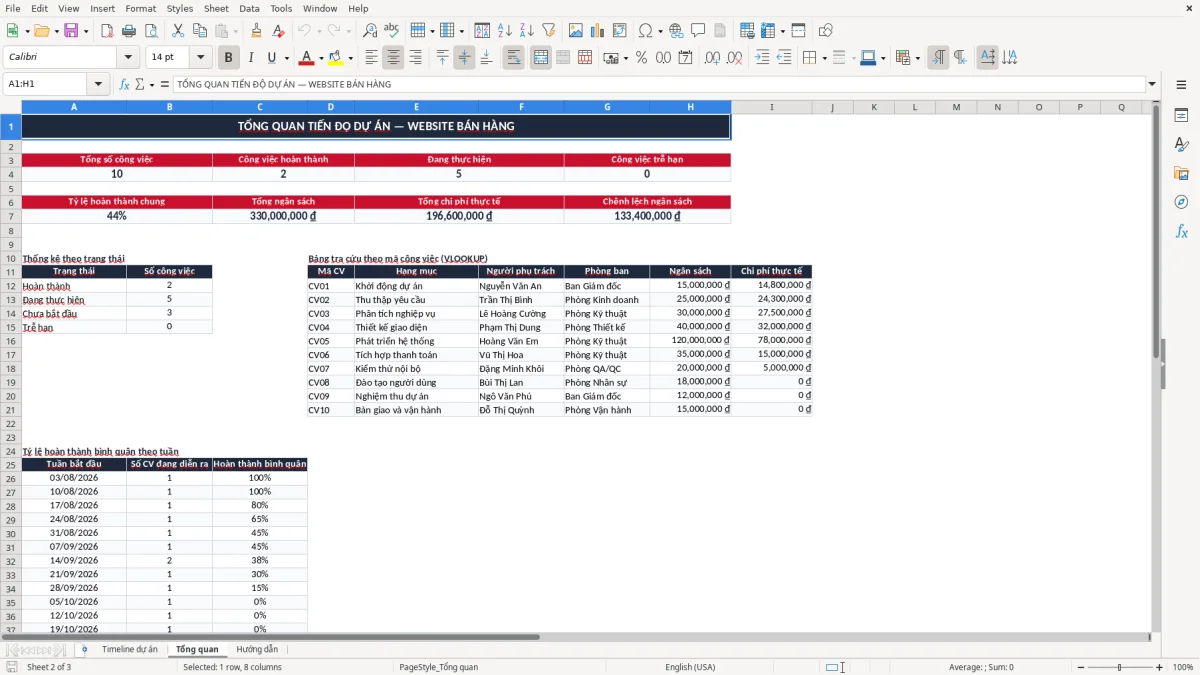1200x675 pixels.
Task: Click the AutoFilter funnel icon
Action: tap(549, 31)
